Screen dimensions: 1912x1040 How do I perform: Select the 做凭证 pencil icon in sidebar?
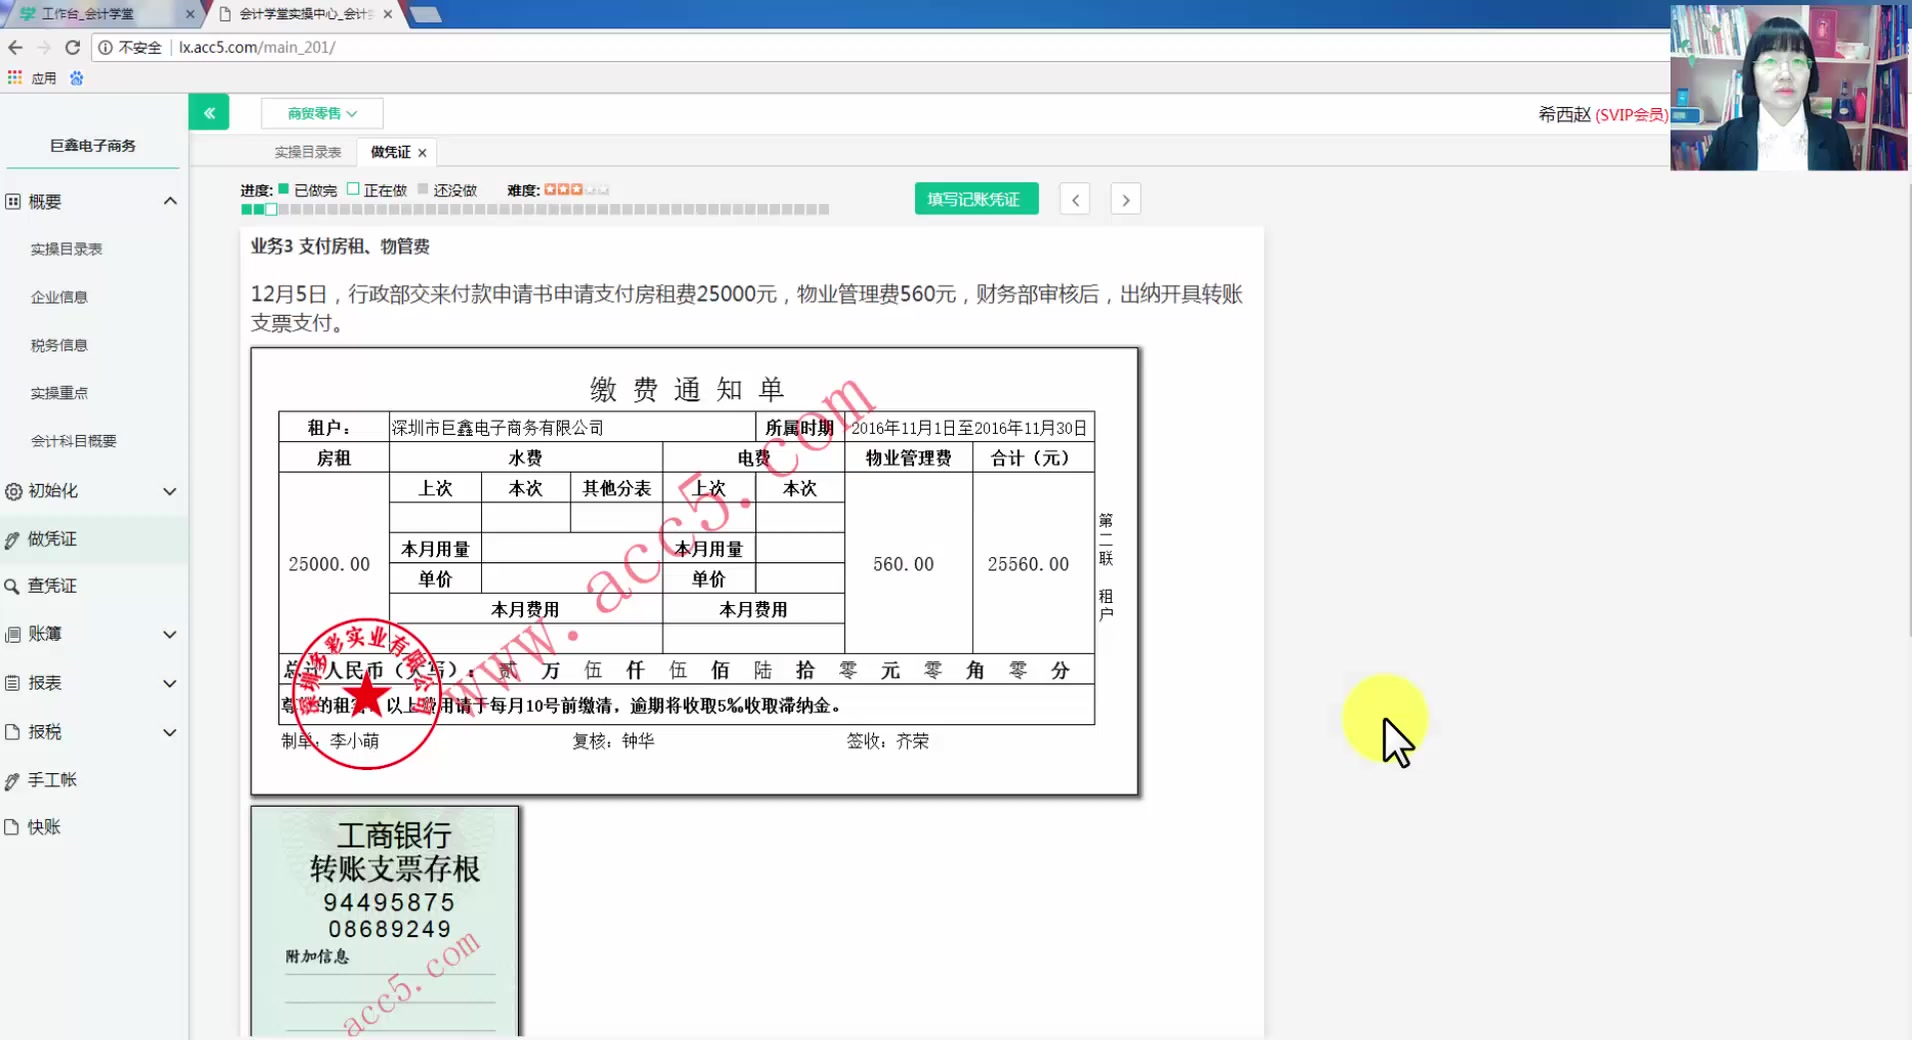click(13, 538)
